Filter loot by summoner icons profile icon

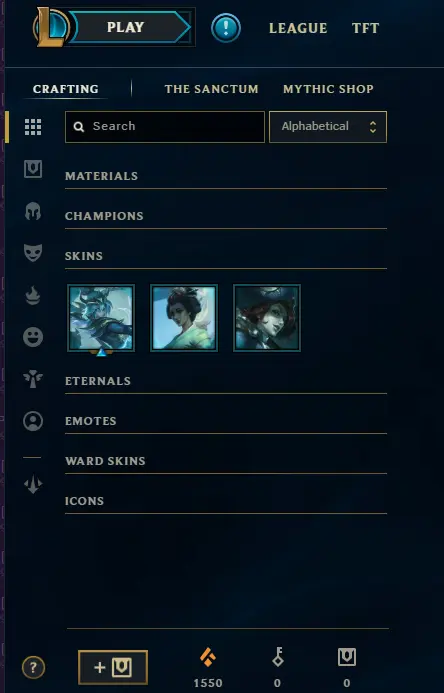click(33, 421)
